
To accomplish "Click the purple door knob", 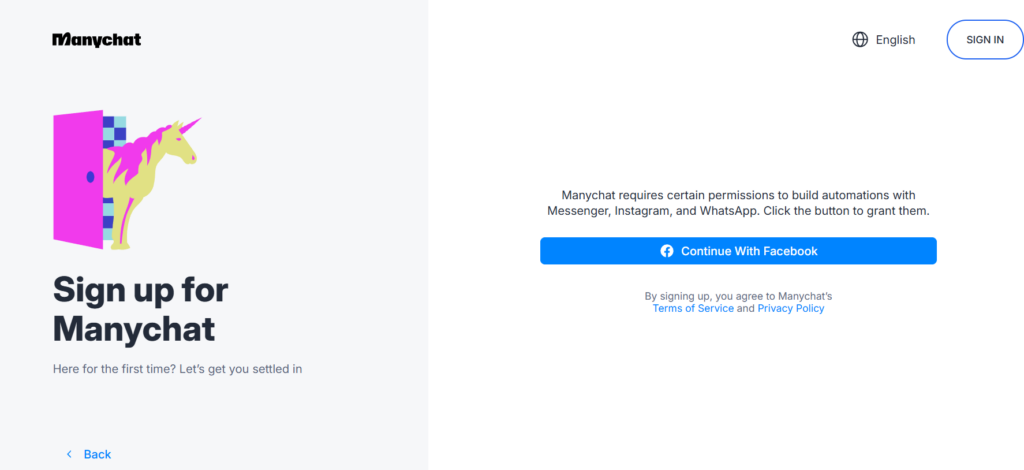I will click(90, 177).
